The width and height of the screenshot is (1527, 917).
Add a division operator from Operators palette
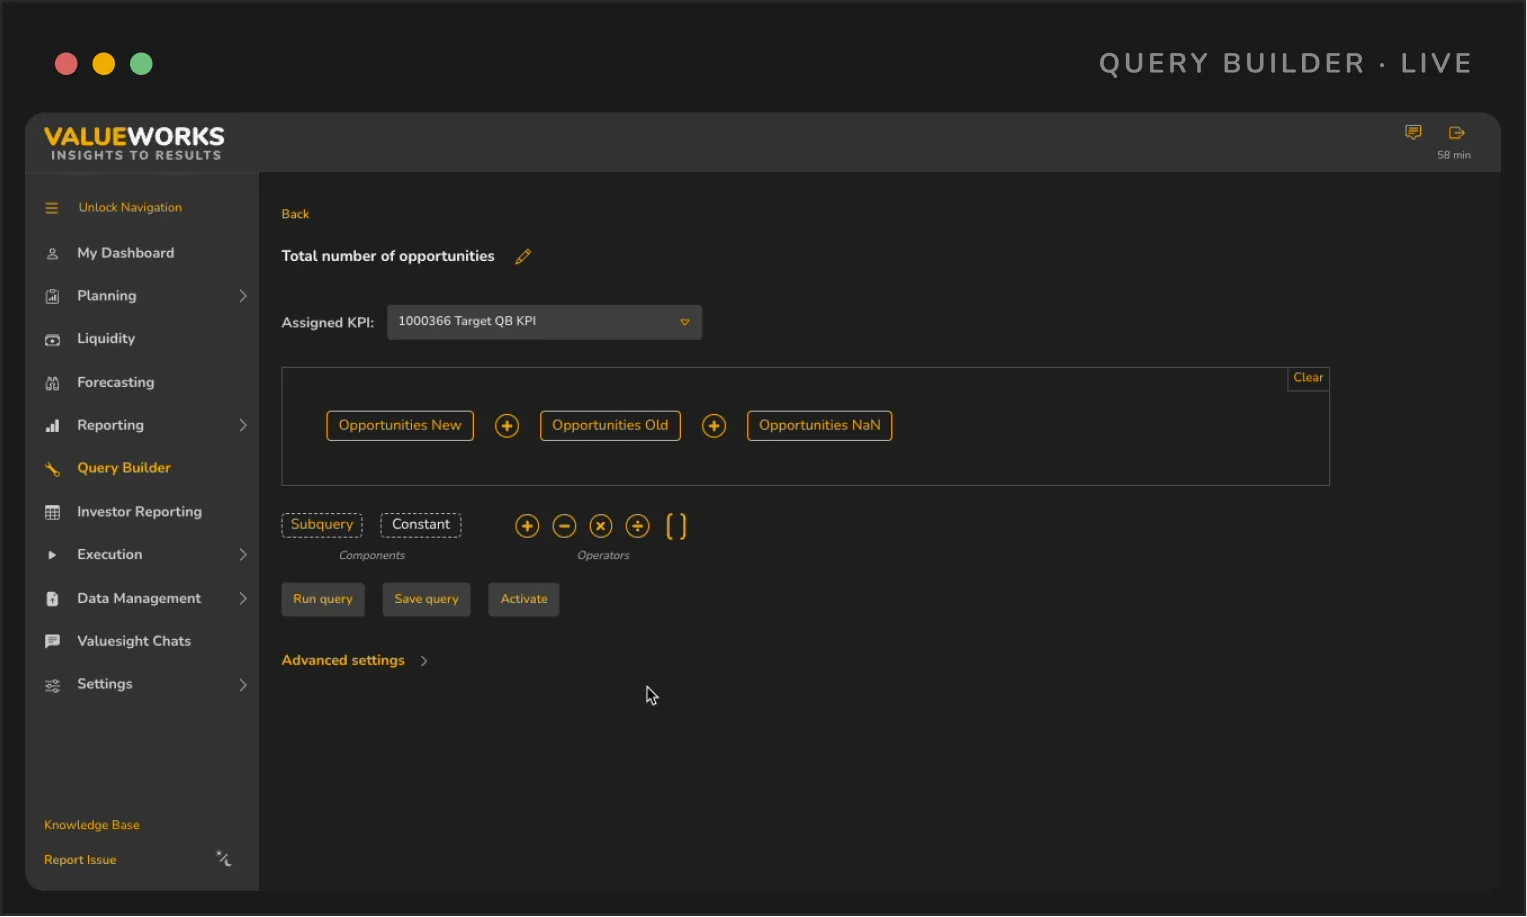[637, 526]
